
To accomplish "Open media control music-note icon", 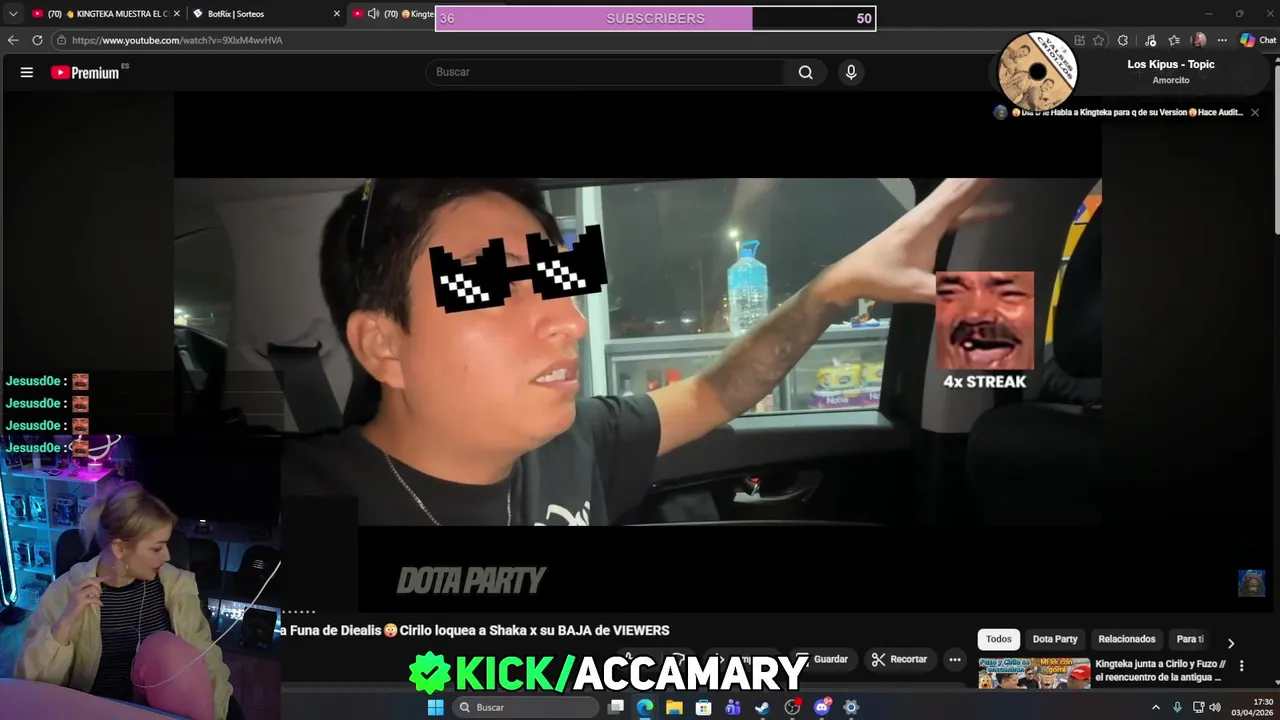I will [1150, 40].
